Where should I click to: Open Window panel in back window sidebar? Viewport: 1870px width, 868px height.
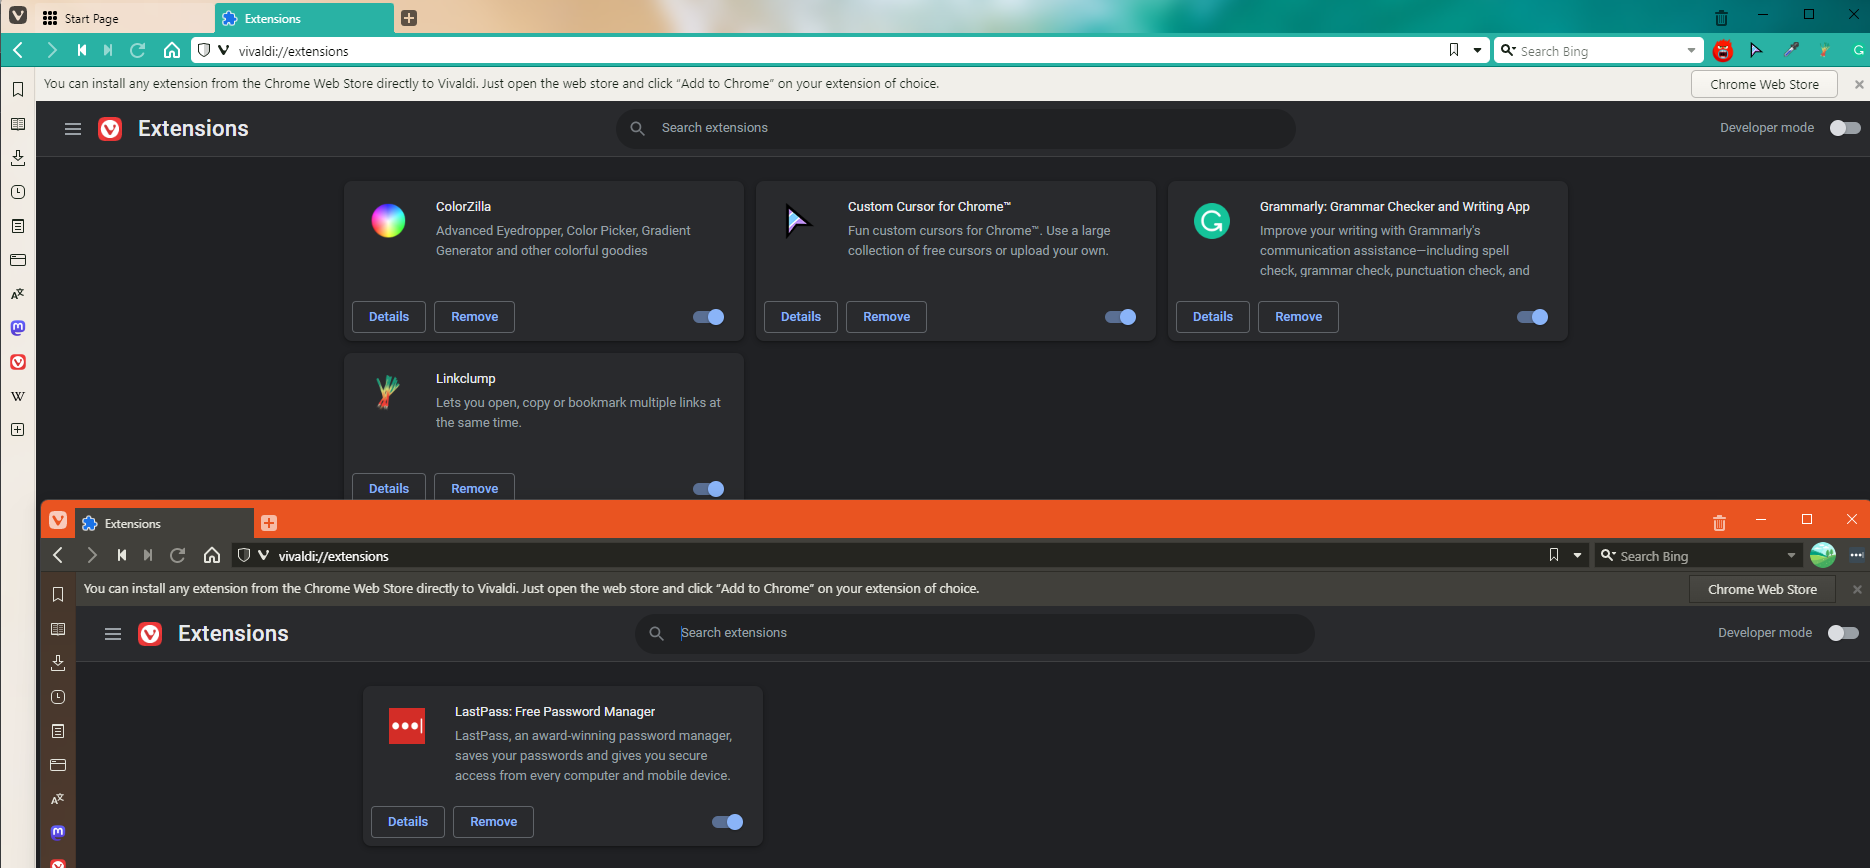tap(18, 260)
